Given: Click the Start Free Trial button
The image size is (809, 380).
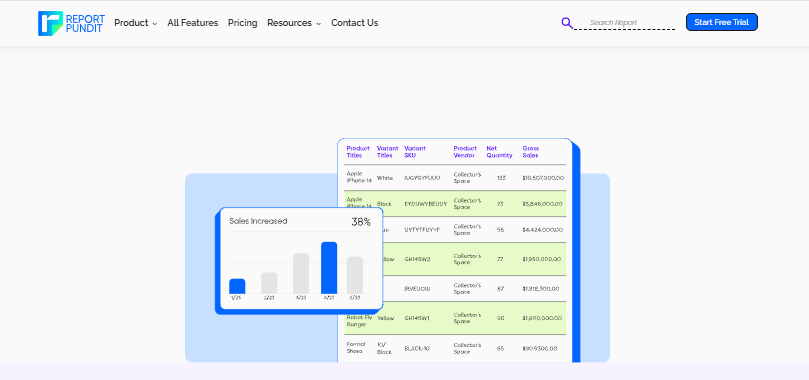Looking at the screenshot, I should click(x=721, y=22).
